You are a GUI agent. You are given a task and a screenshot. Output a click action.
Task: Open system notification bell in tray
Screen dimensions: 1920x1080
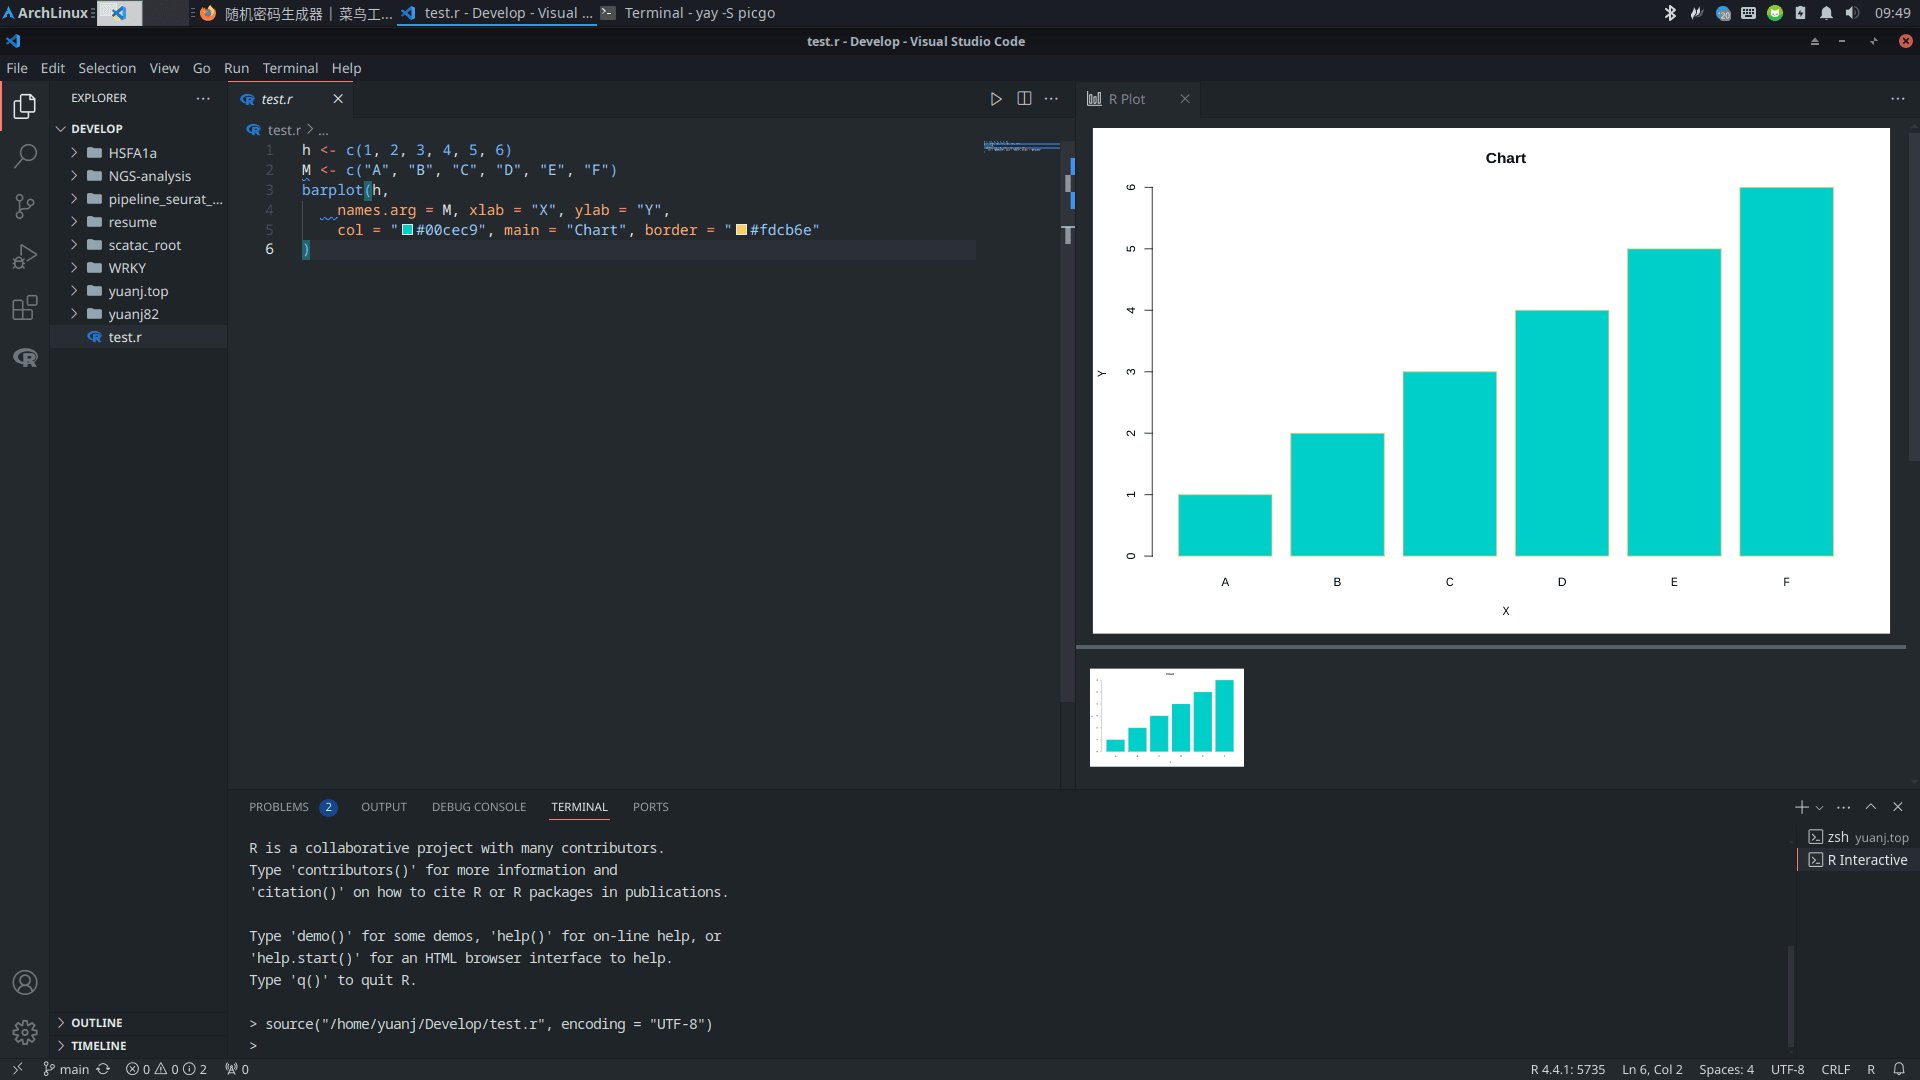pyautogui.click(x=1826, y=13)
